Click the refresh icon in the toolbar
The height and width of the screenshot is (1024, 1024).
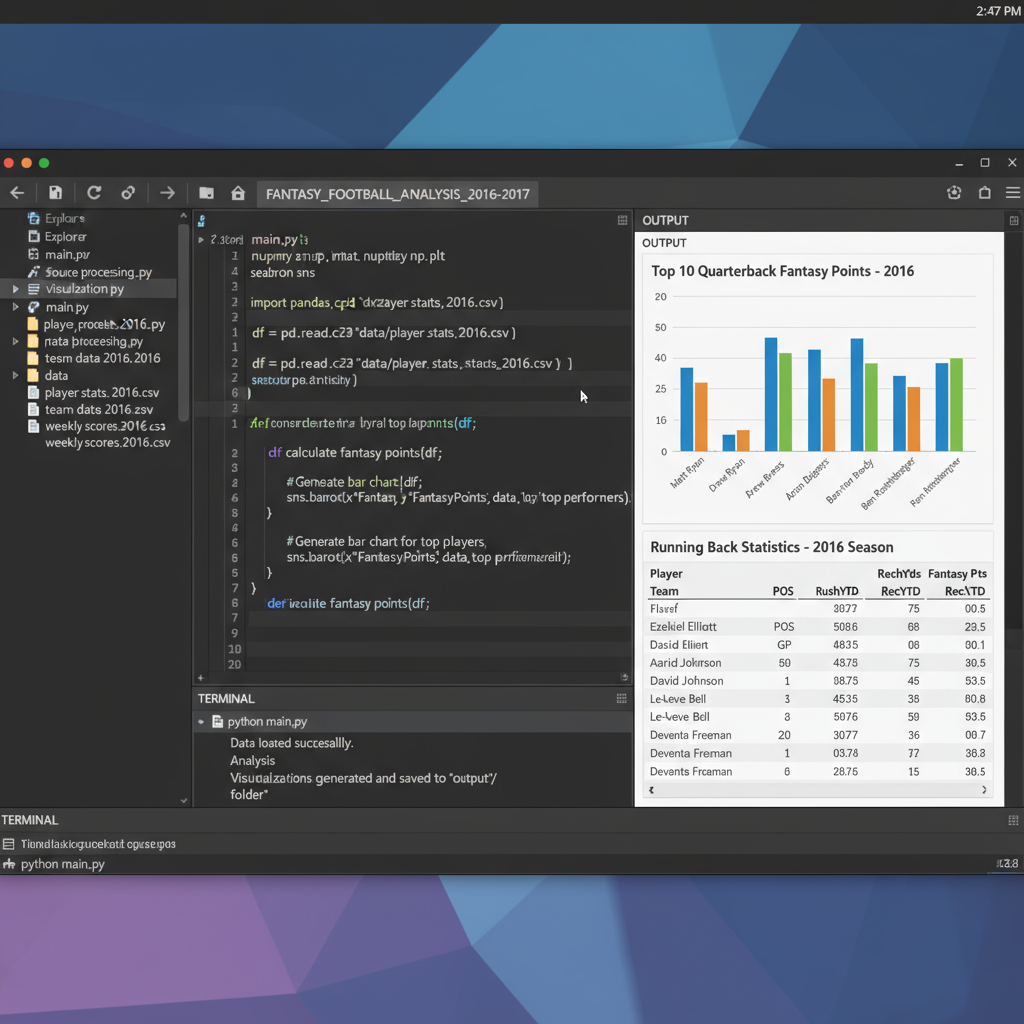click(x=94, y=193)
